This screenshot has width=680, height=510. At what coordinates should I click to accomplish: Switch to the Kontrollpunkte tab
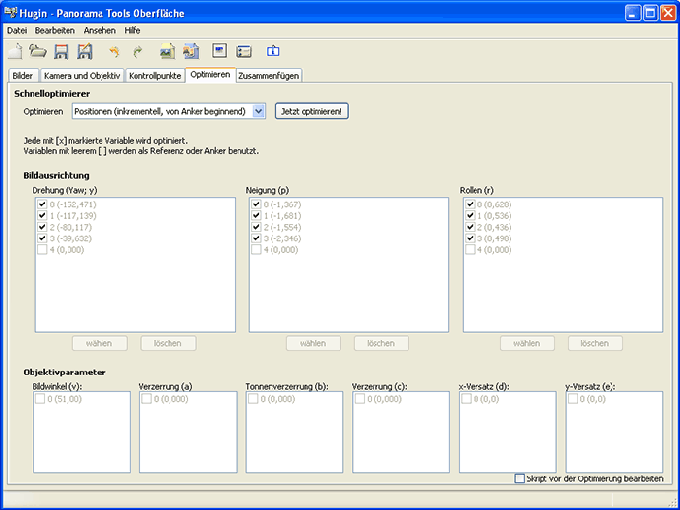pyautogui.click(x=155, y=75)
